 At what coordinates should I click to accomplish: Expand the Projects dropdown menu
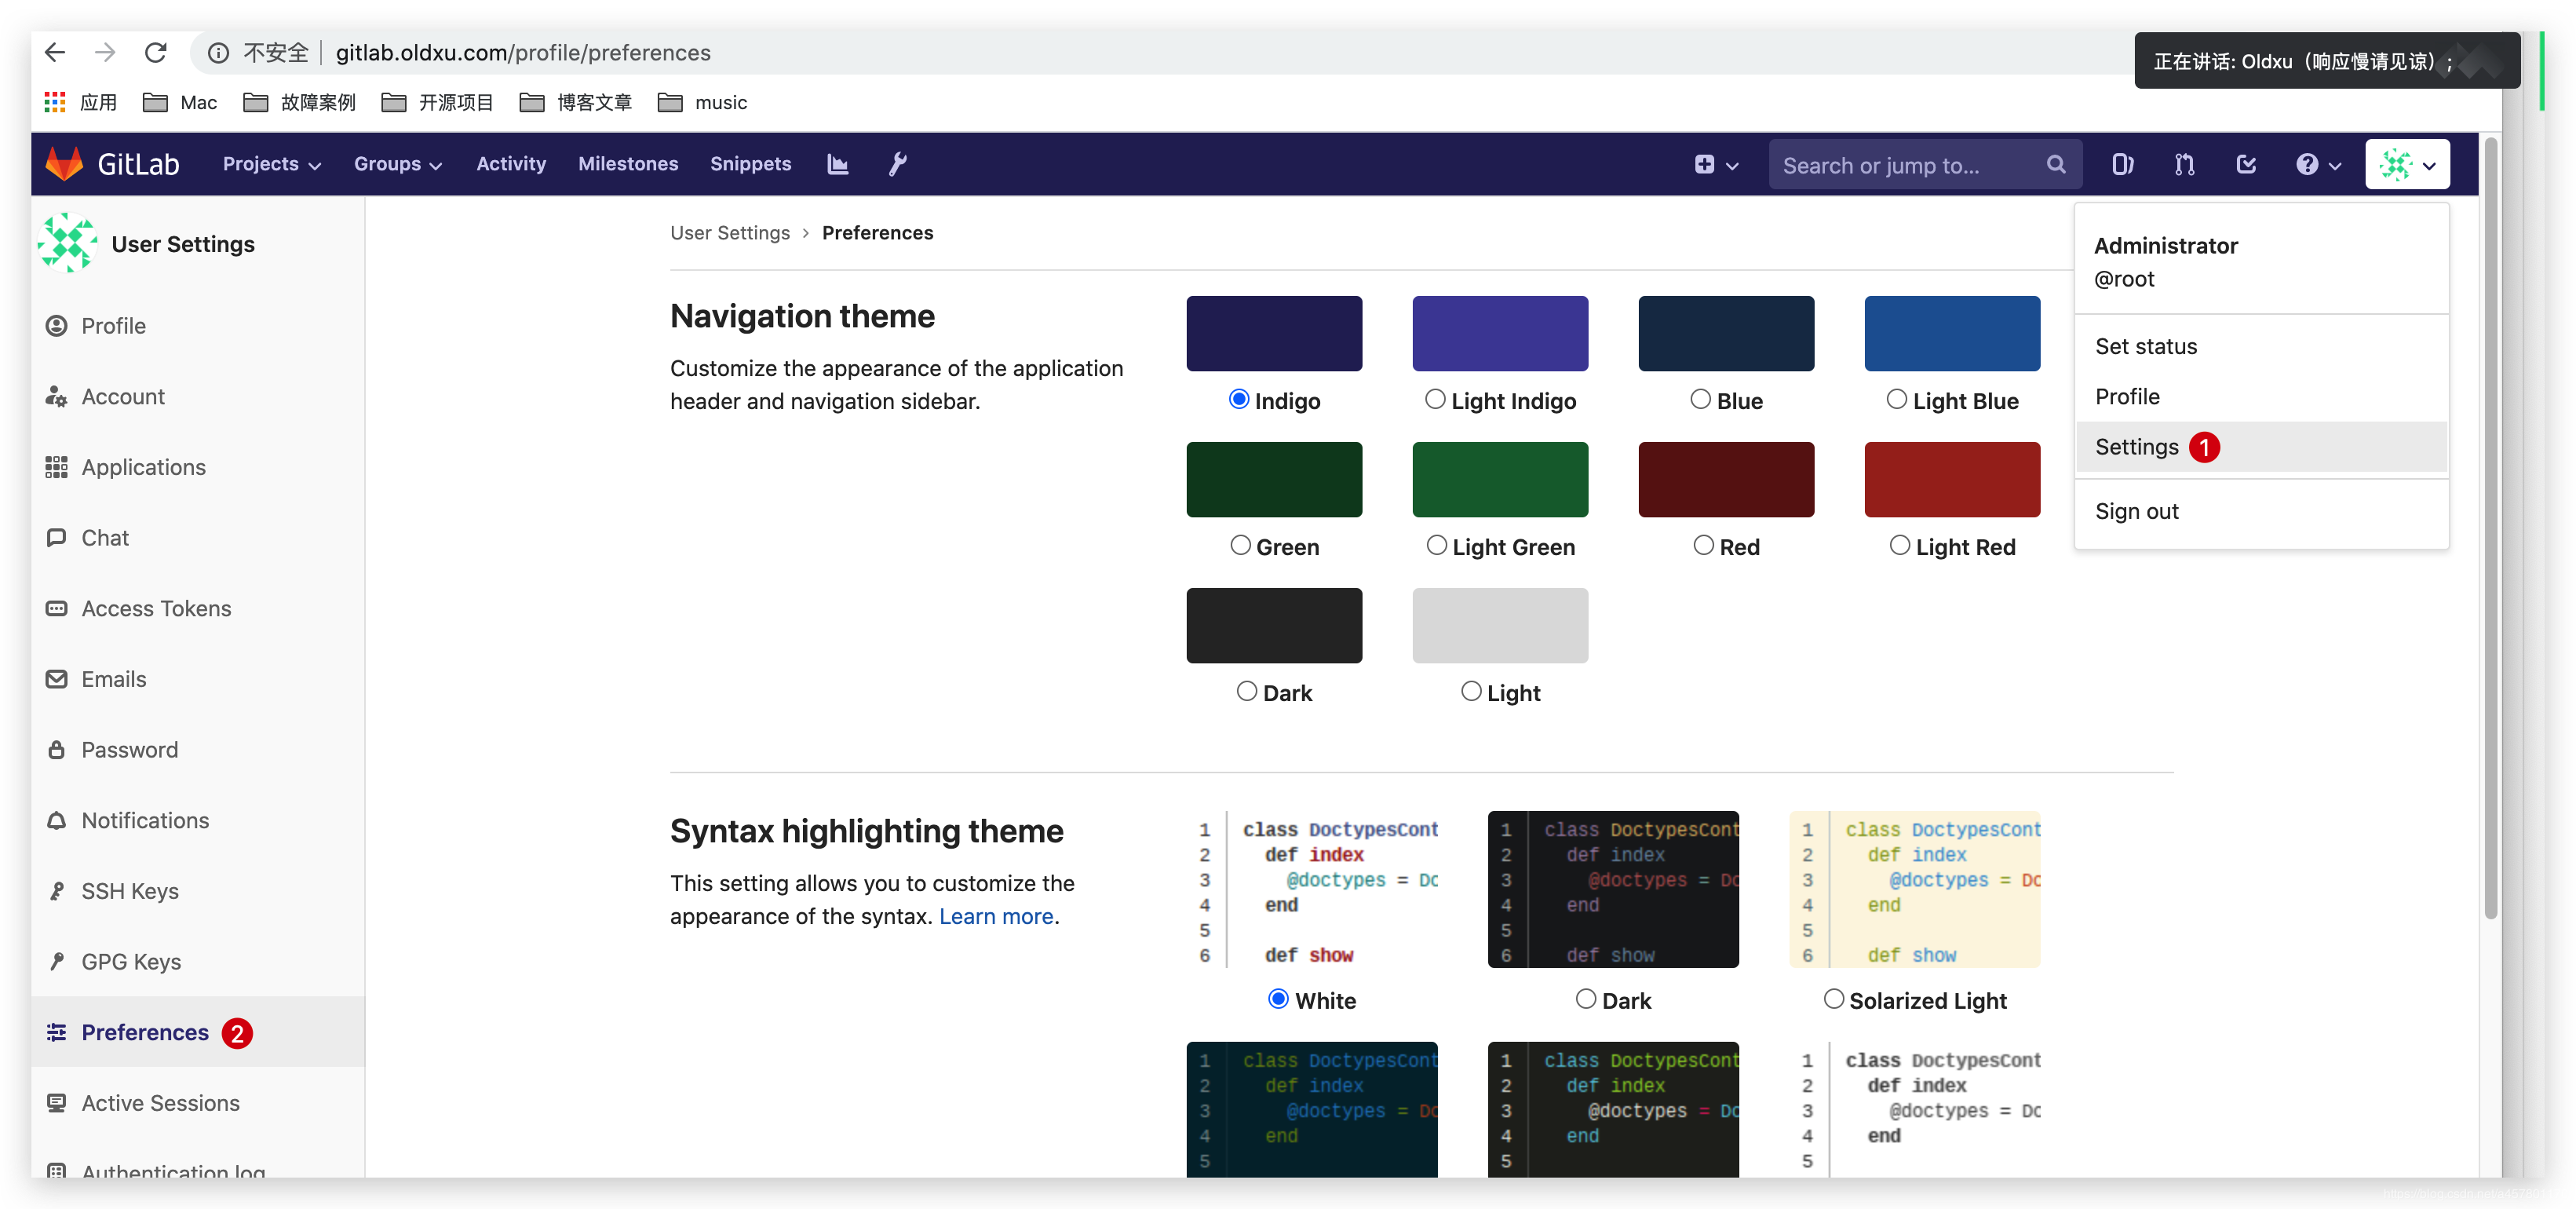coord(268,163)
